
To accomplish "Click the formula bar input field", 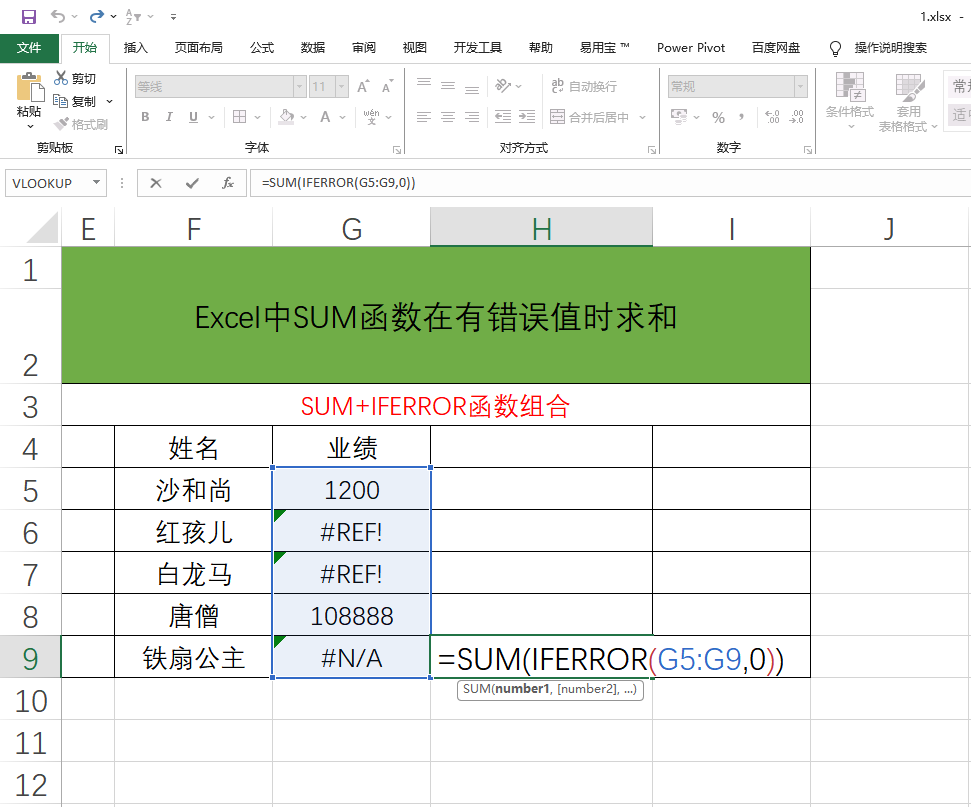I will pyautogui.click(x=610, y=183).
